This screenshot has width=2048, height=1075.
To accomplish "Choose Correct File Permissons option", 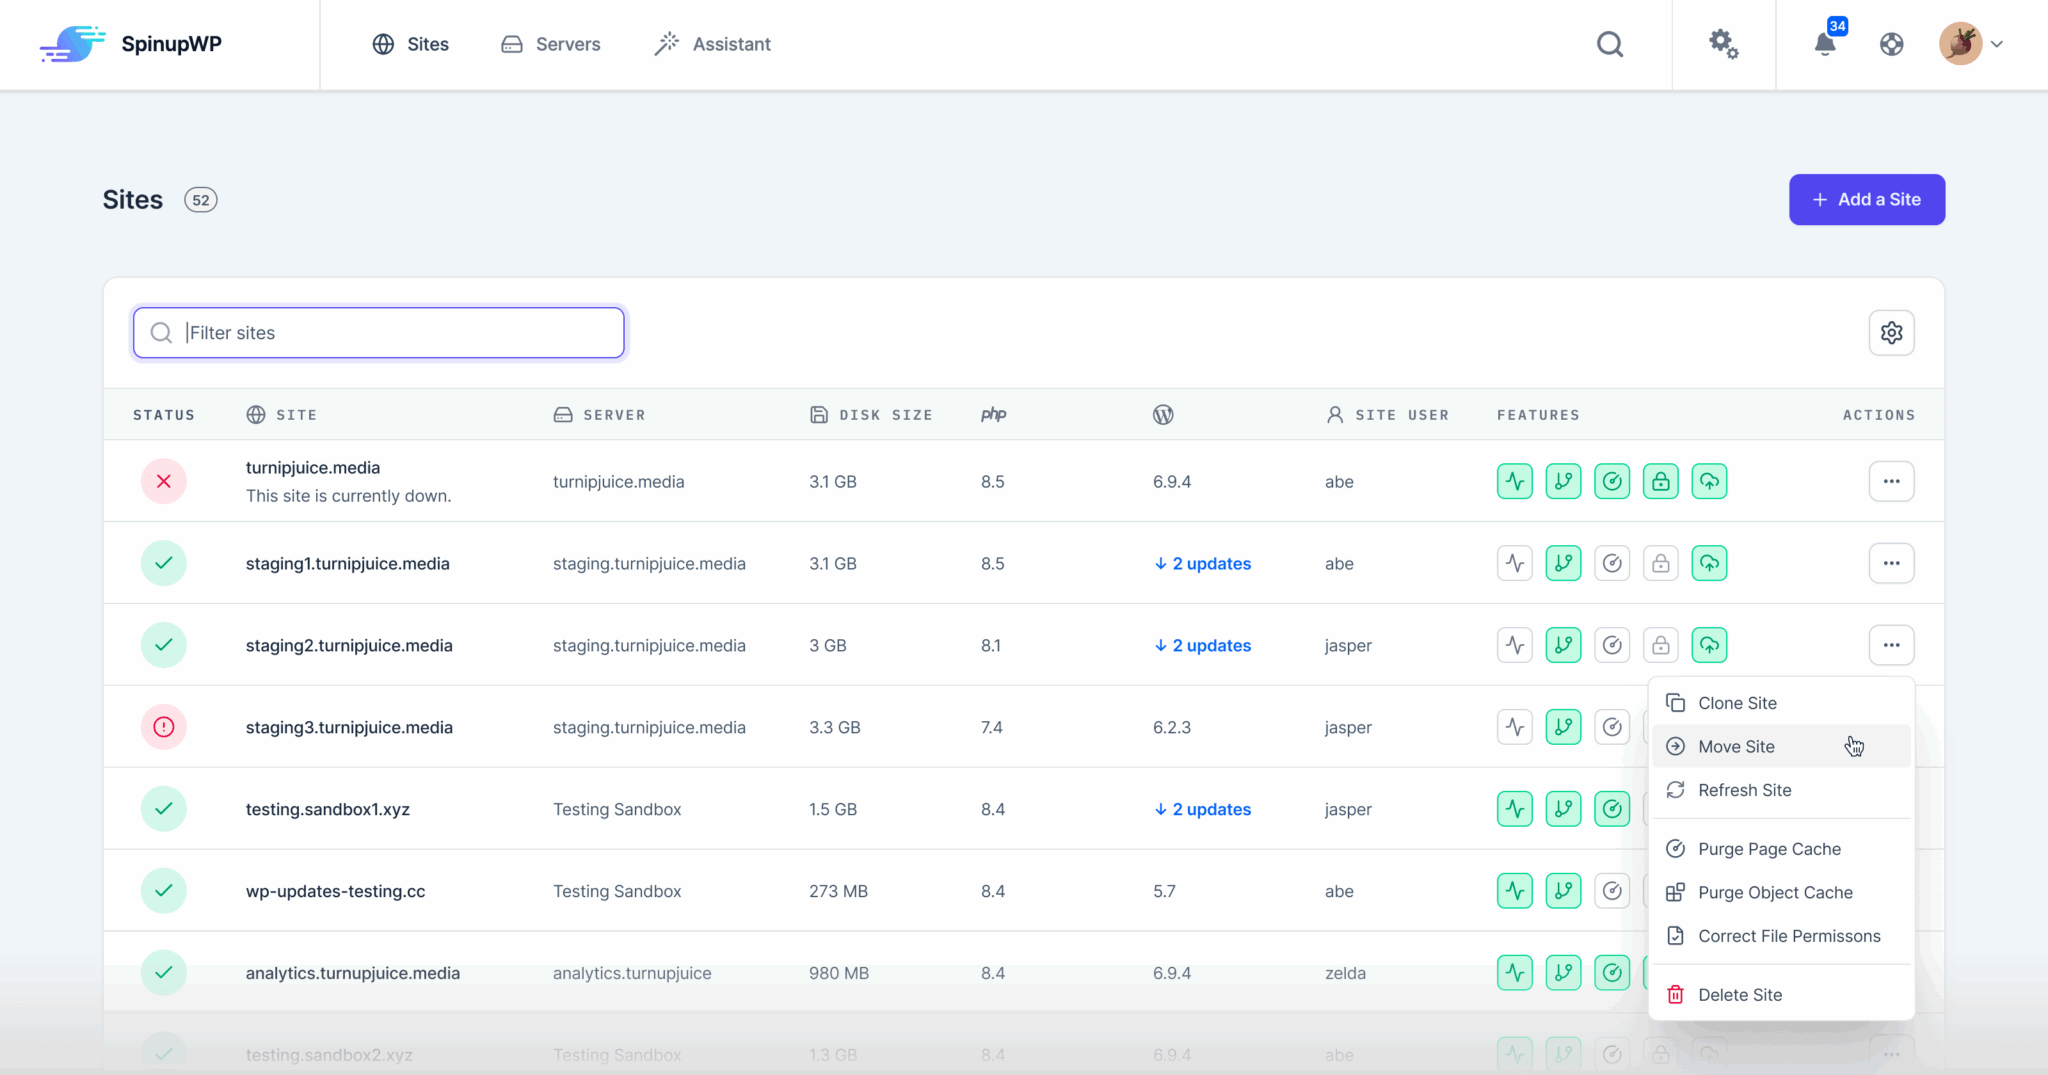I will (x=1781, y=937).
